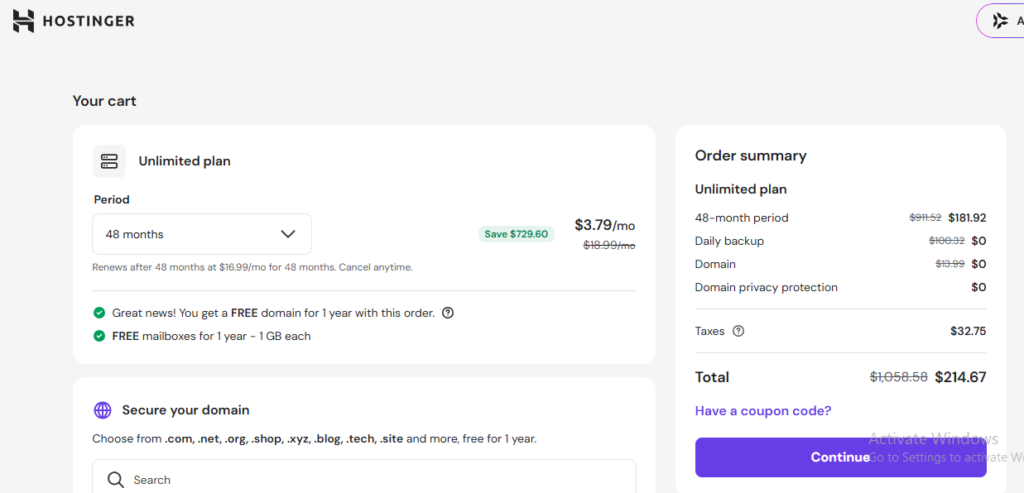This screenshot has width=1024, height=493.
Task: Click the Order summary heading
Action: (x=750, y=155)
